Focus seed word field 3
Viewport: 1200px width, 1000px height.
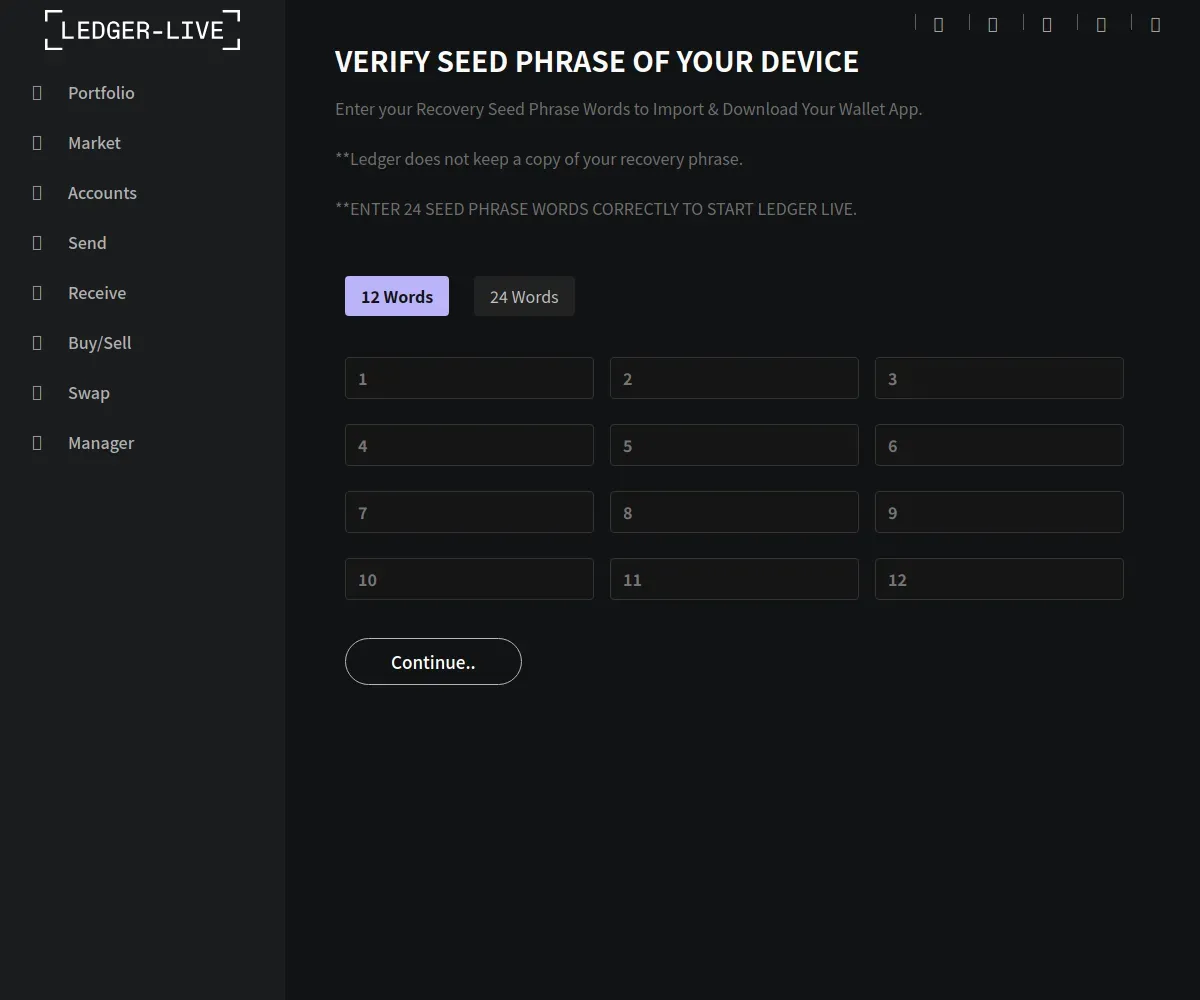pyautogui.click(x=999, y=378)
